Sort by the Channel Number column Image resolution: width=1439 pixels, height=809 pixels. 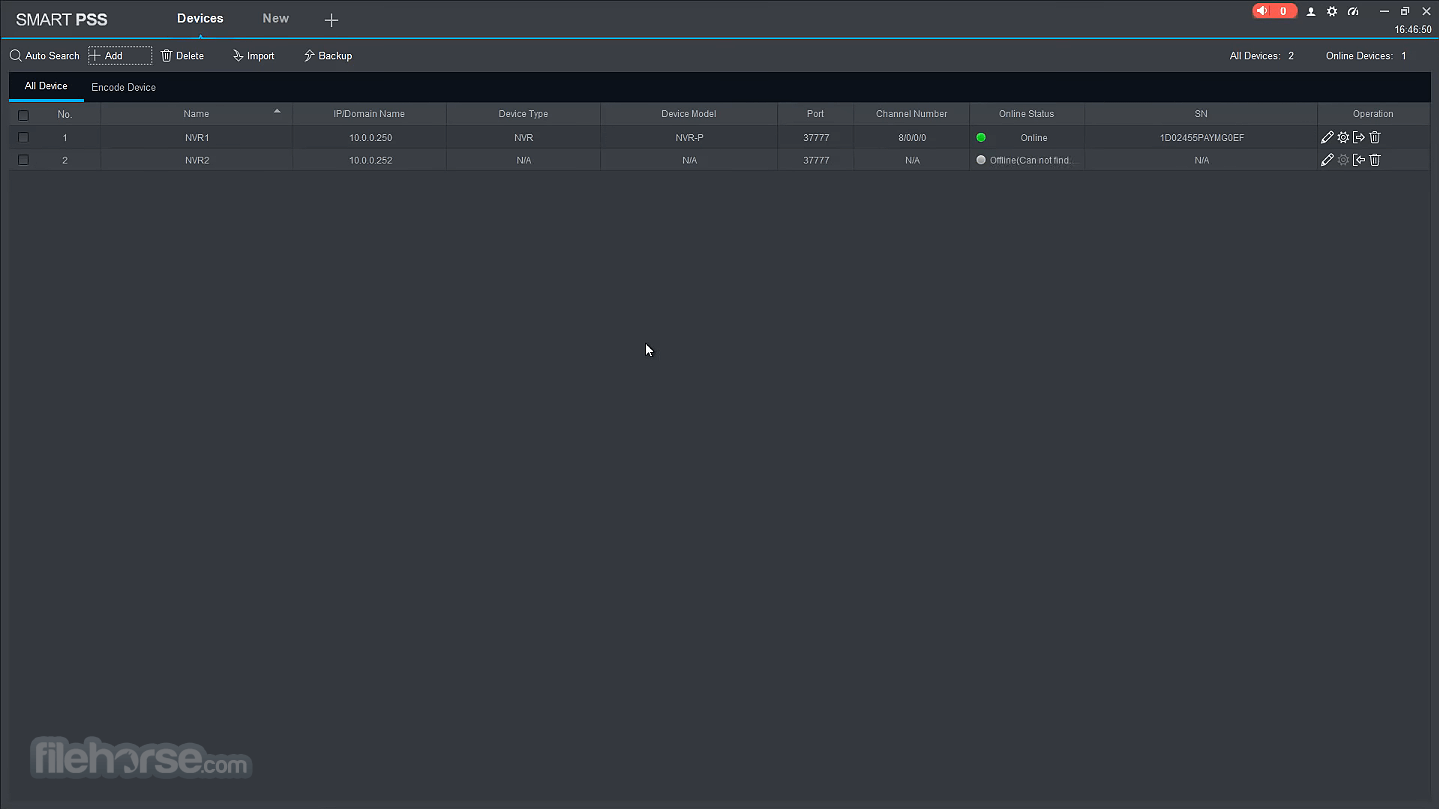tap(911, 114)
